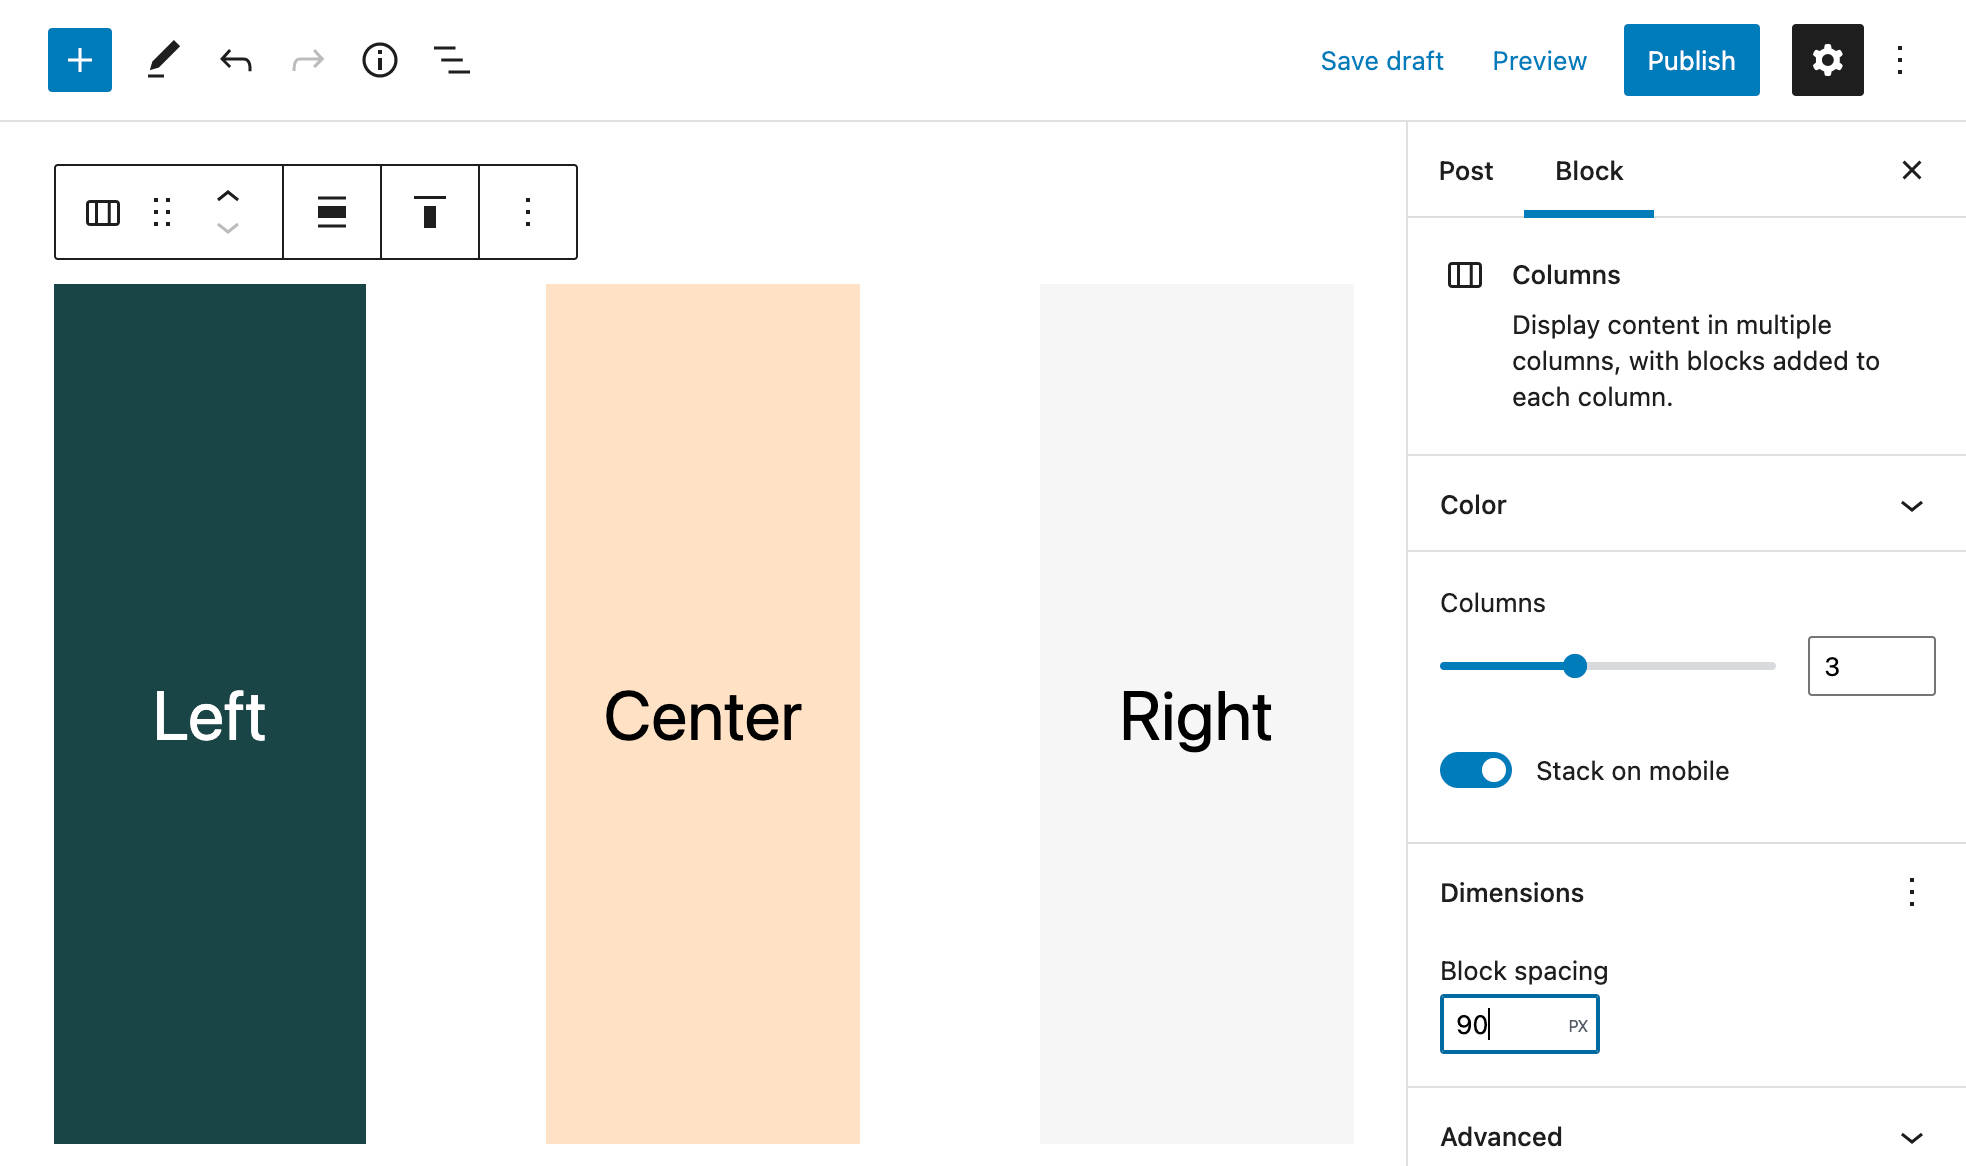Click the Block spacing input field

click(x=1519, y=1024)
